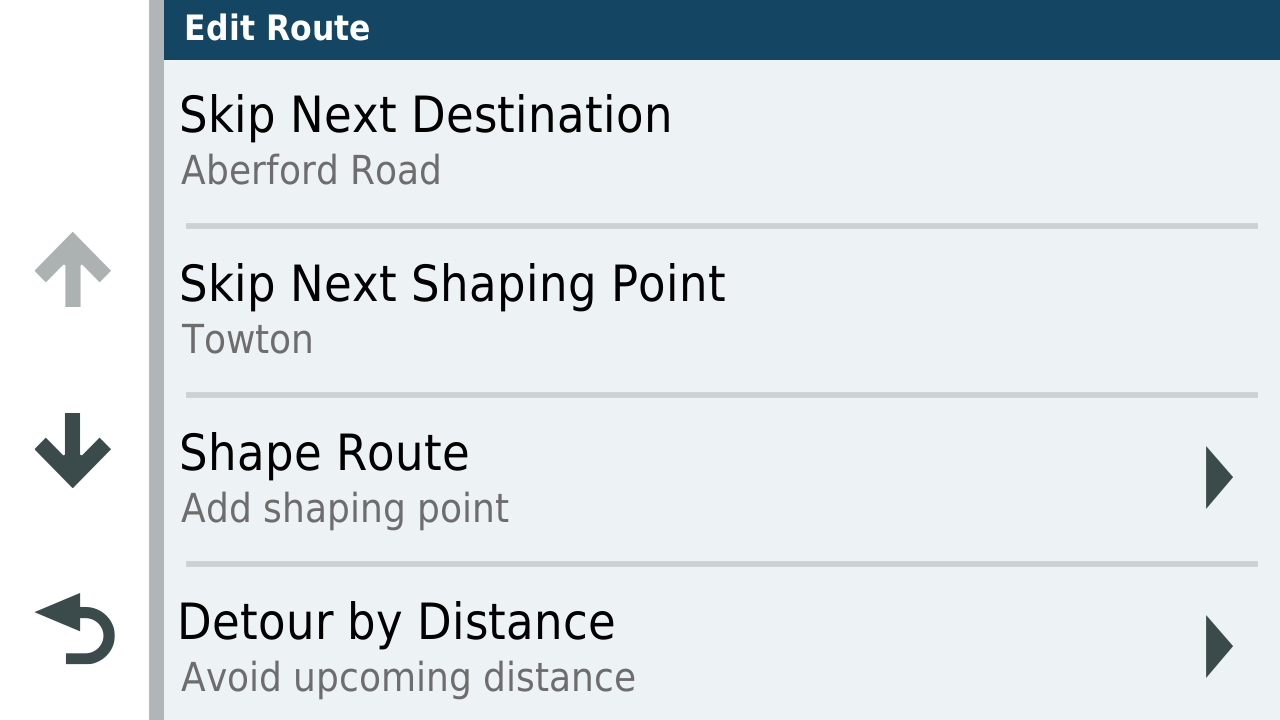
Task: Tap the Aberford Road subtitle text
Action: coord(311,171)
